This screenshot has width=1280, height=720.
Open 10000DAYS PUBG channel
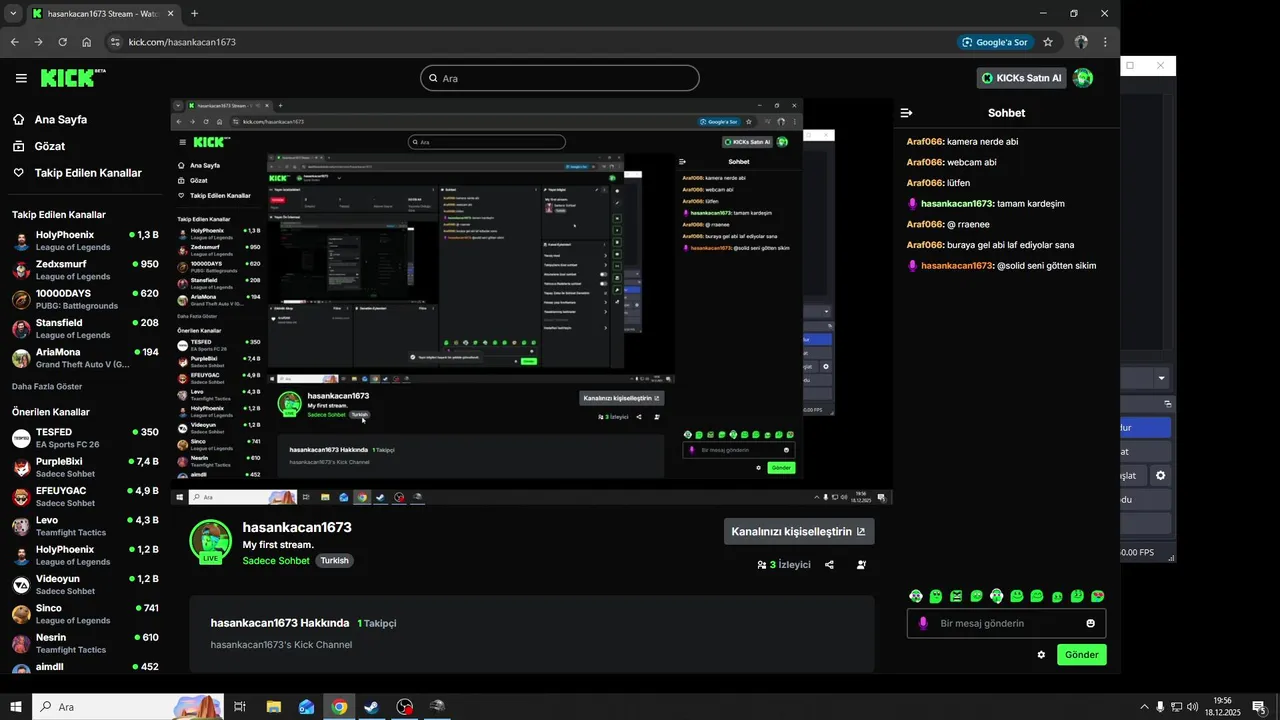tap(85, 299)
